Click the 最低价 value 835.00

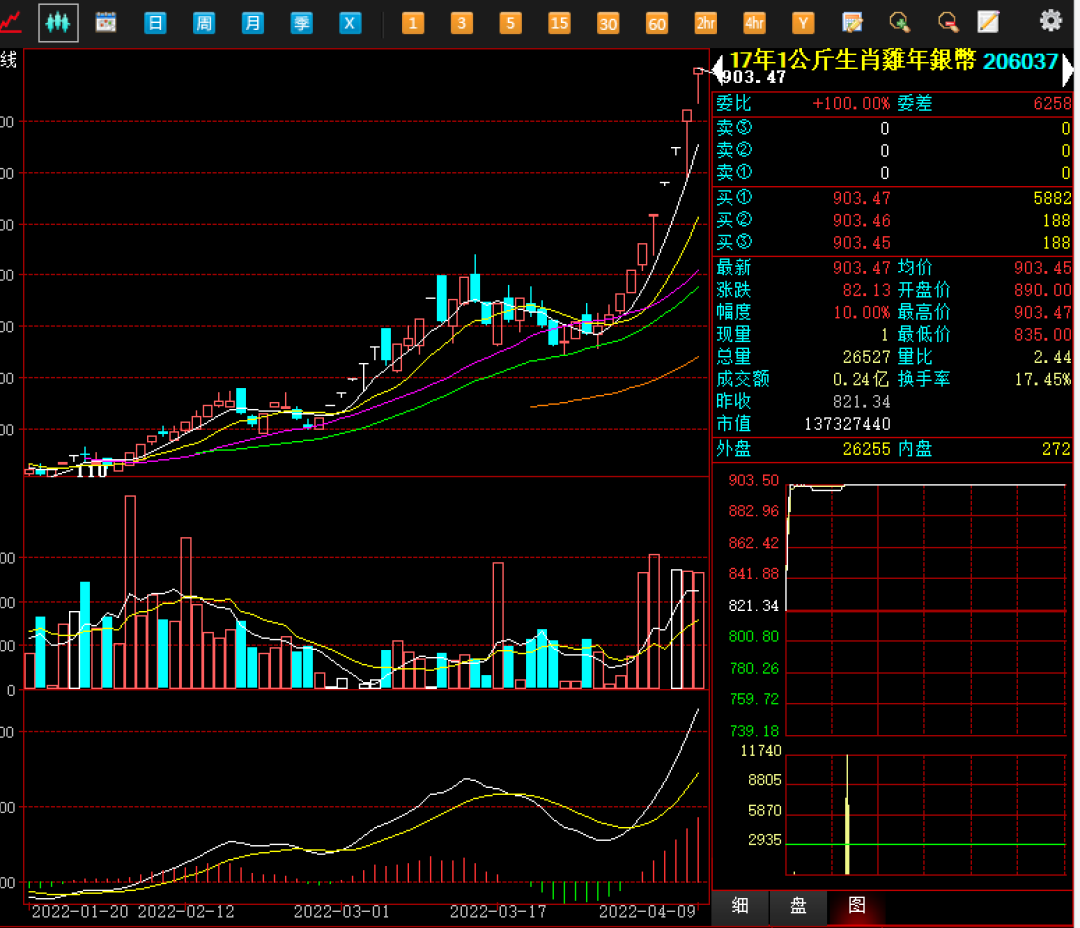tap(1043, 334)
